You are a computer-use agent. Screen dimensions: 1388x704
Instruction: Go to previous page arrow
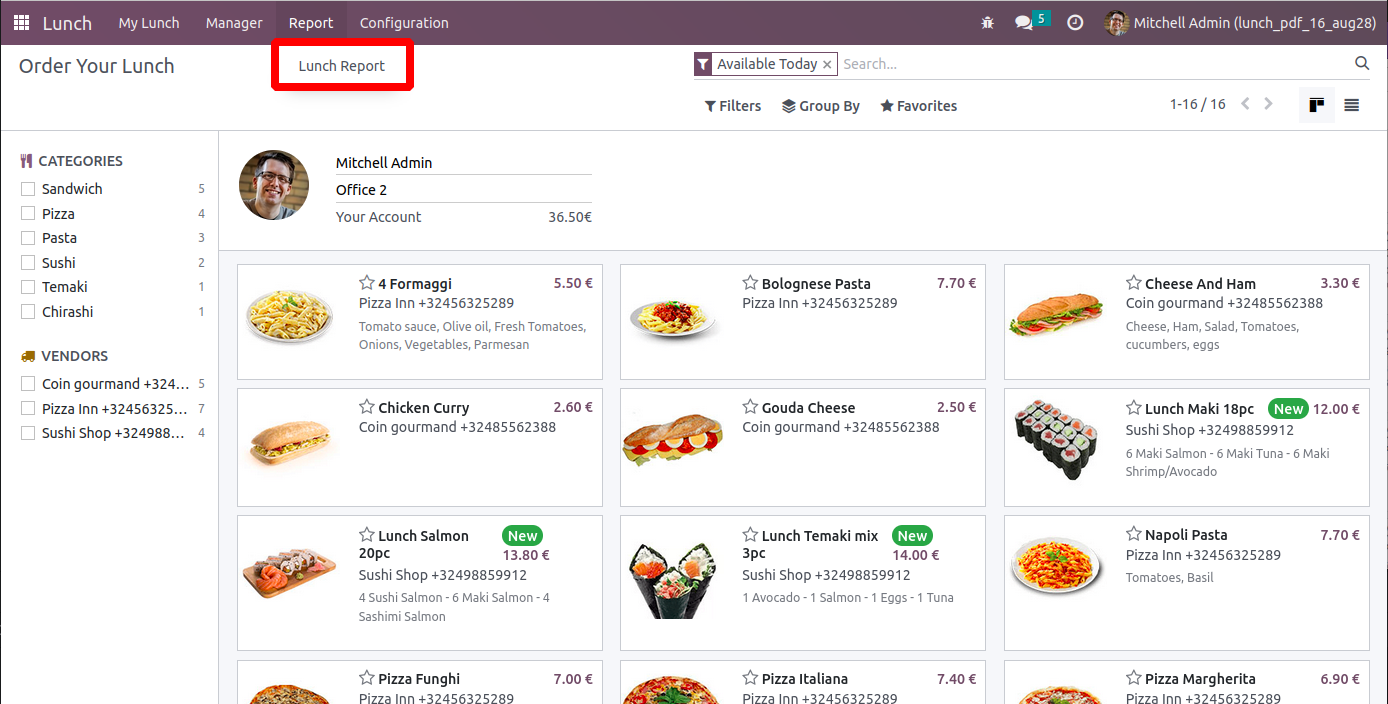pos(1245,104)
